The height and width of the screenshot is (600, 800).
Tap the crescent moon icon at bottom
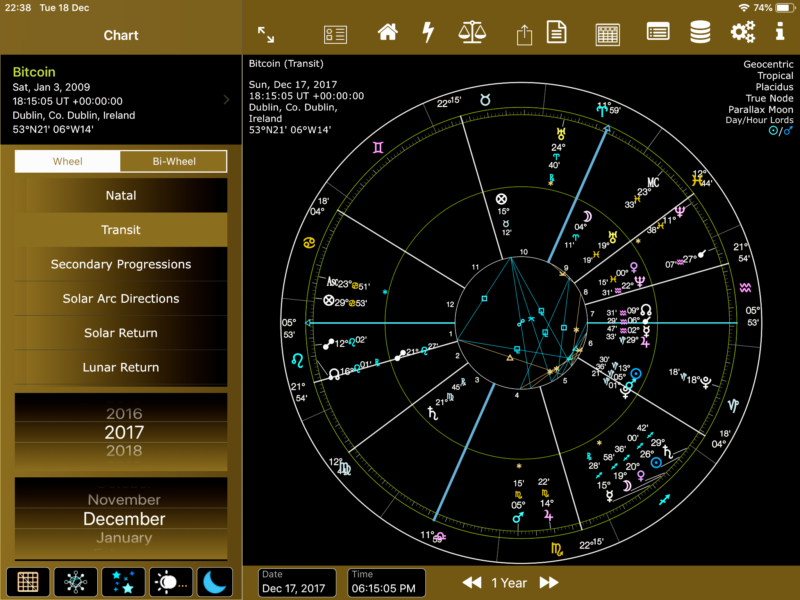(214, 581)
